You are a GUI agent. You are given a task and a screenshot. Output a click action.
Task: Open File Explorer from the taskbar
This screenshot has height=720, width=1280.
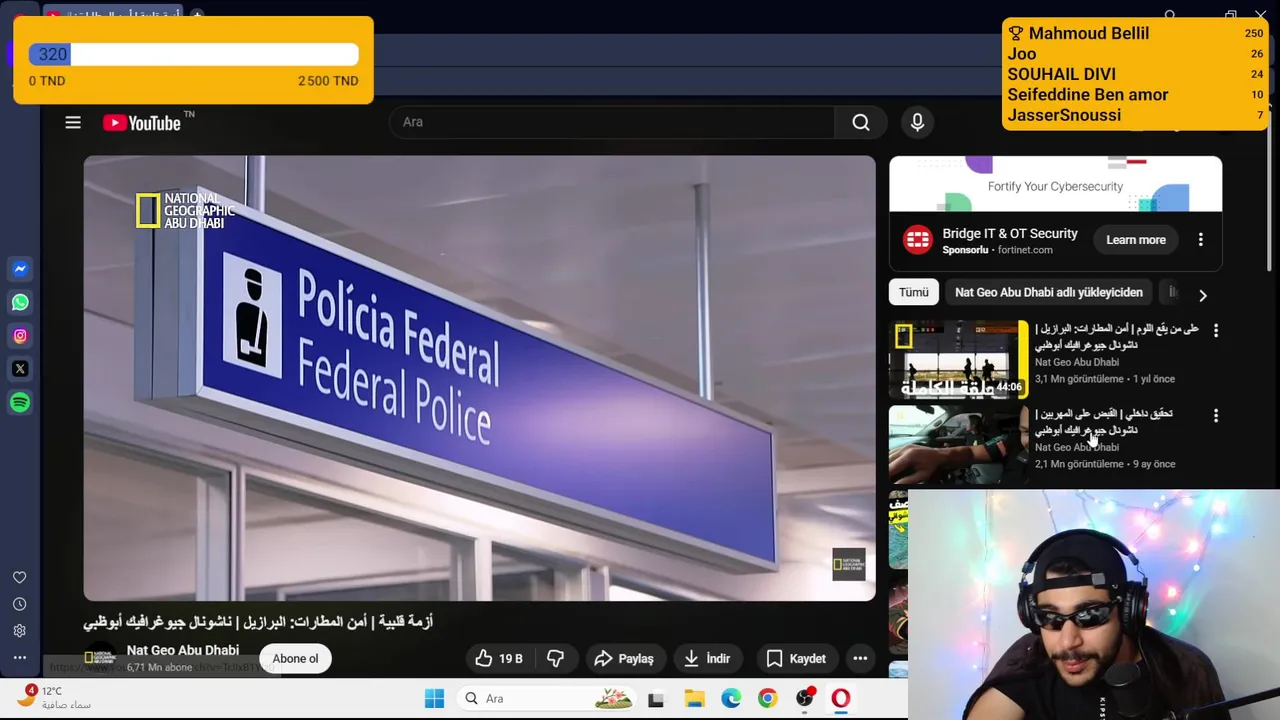pyautogui.click(x=694, y=698)
